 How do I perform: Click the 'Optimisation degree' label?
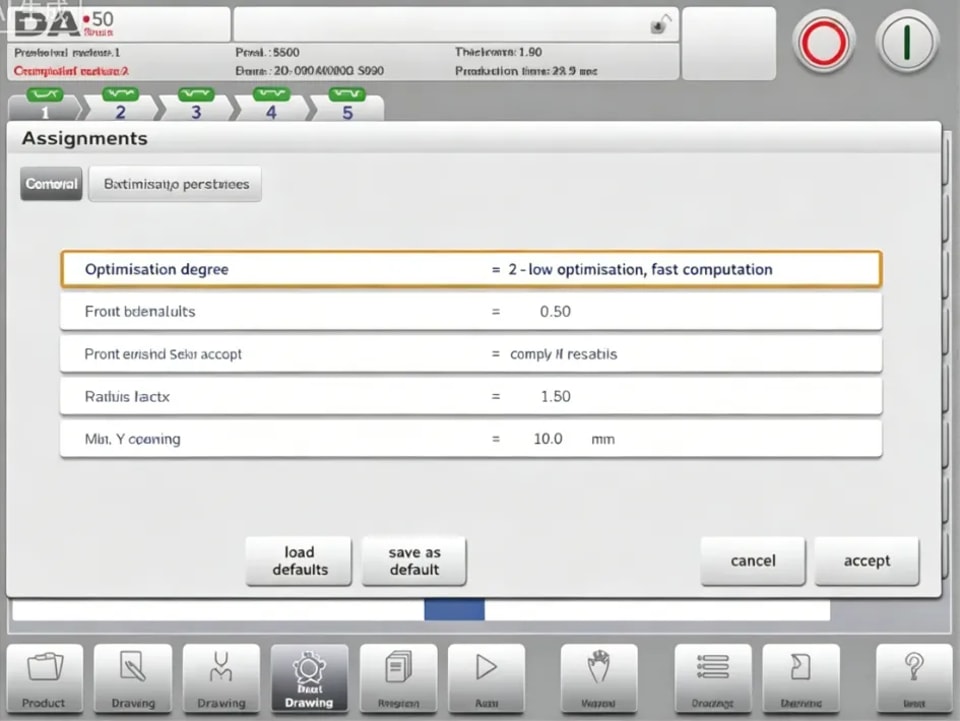point(157,269)
